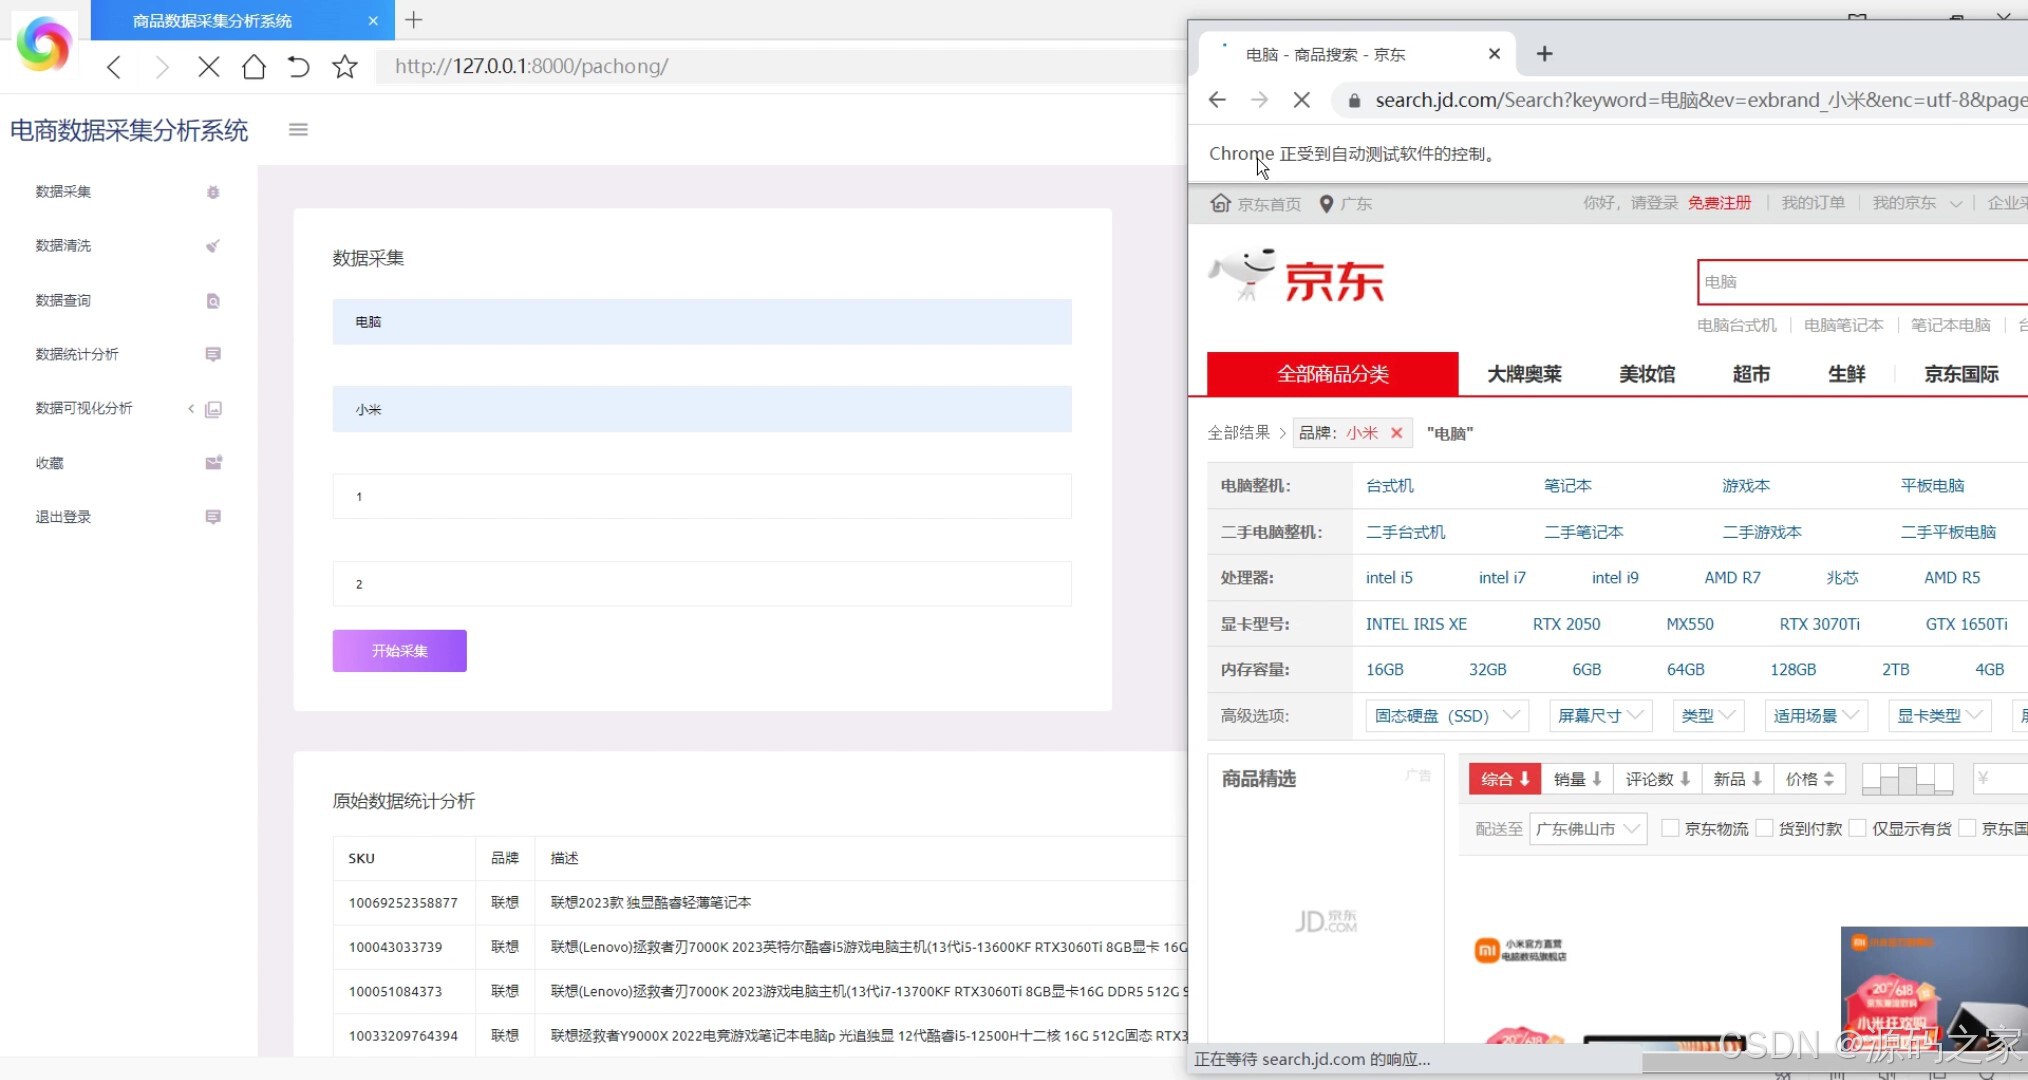
Task: Select the 数据采集 bug icon in sidebar
Action: (213, 192)
